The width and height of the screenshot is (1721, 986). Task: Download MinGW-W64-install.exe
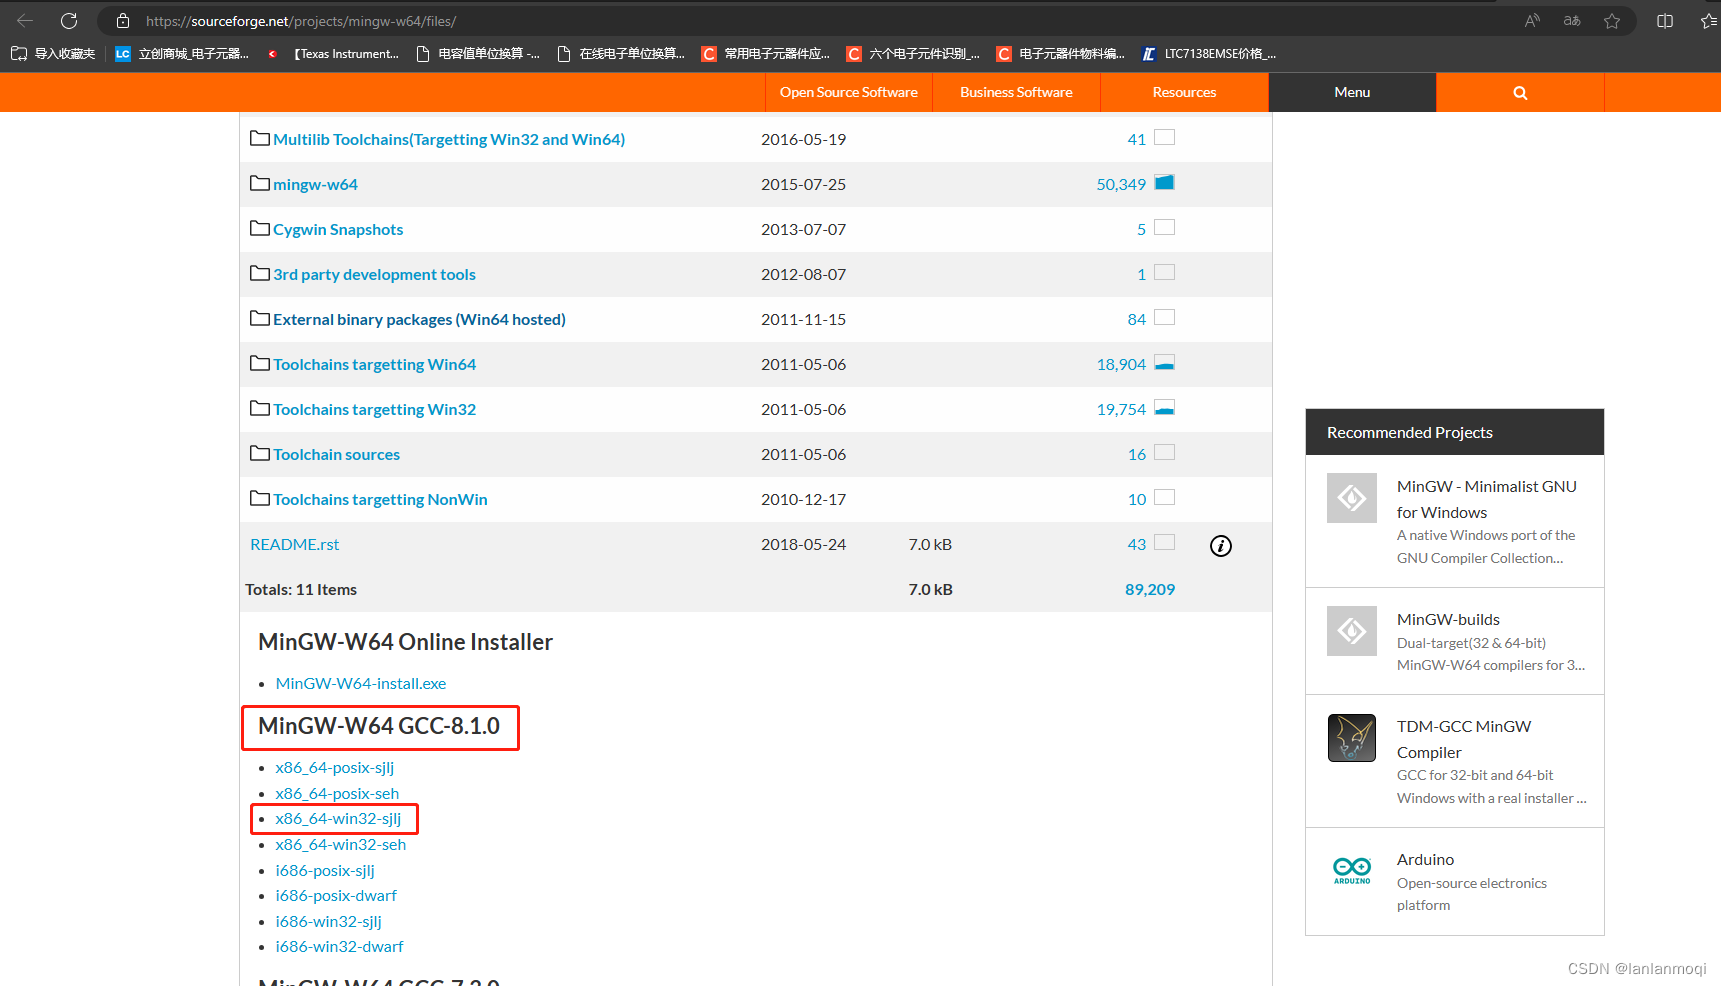click(361, 683)
